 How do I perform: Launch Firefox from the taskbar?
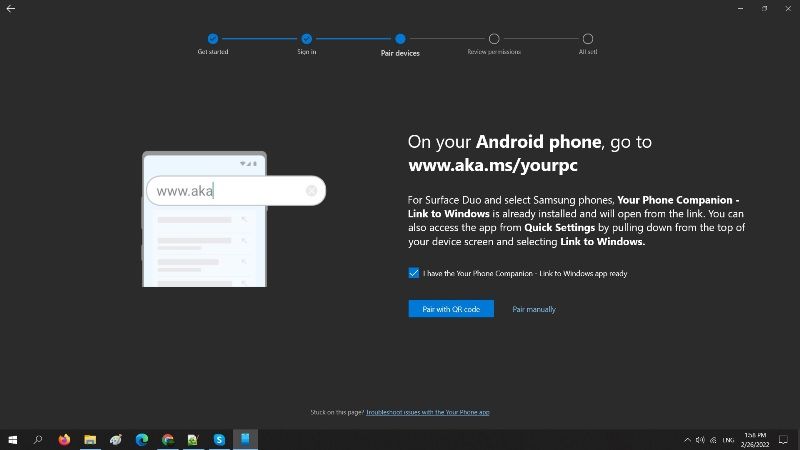64,439
